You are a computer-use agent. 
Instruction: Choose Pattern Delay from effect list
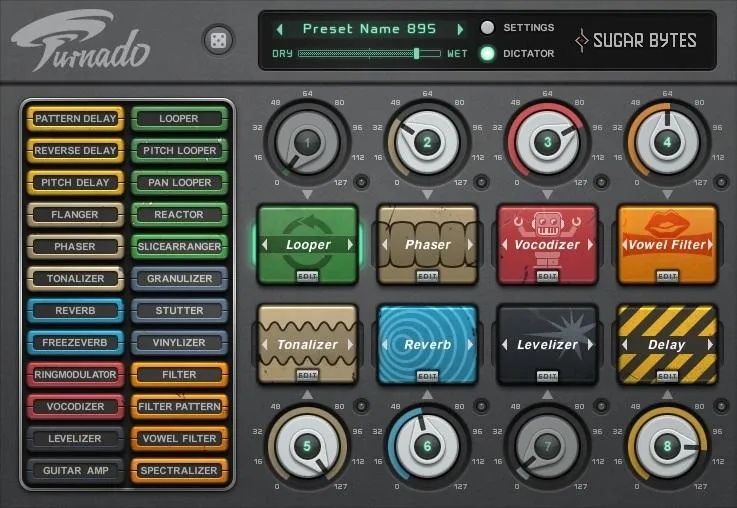76,118
